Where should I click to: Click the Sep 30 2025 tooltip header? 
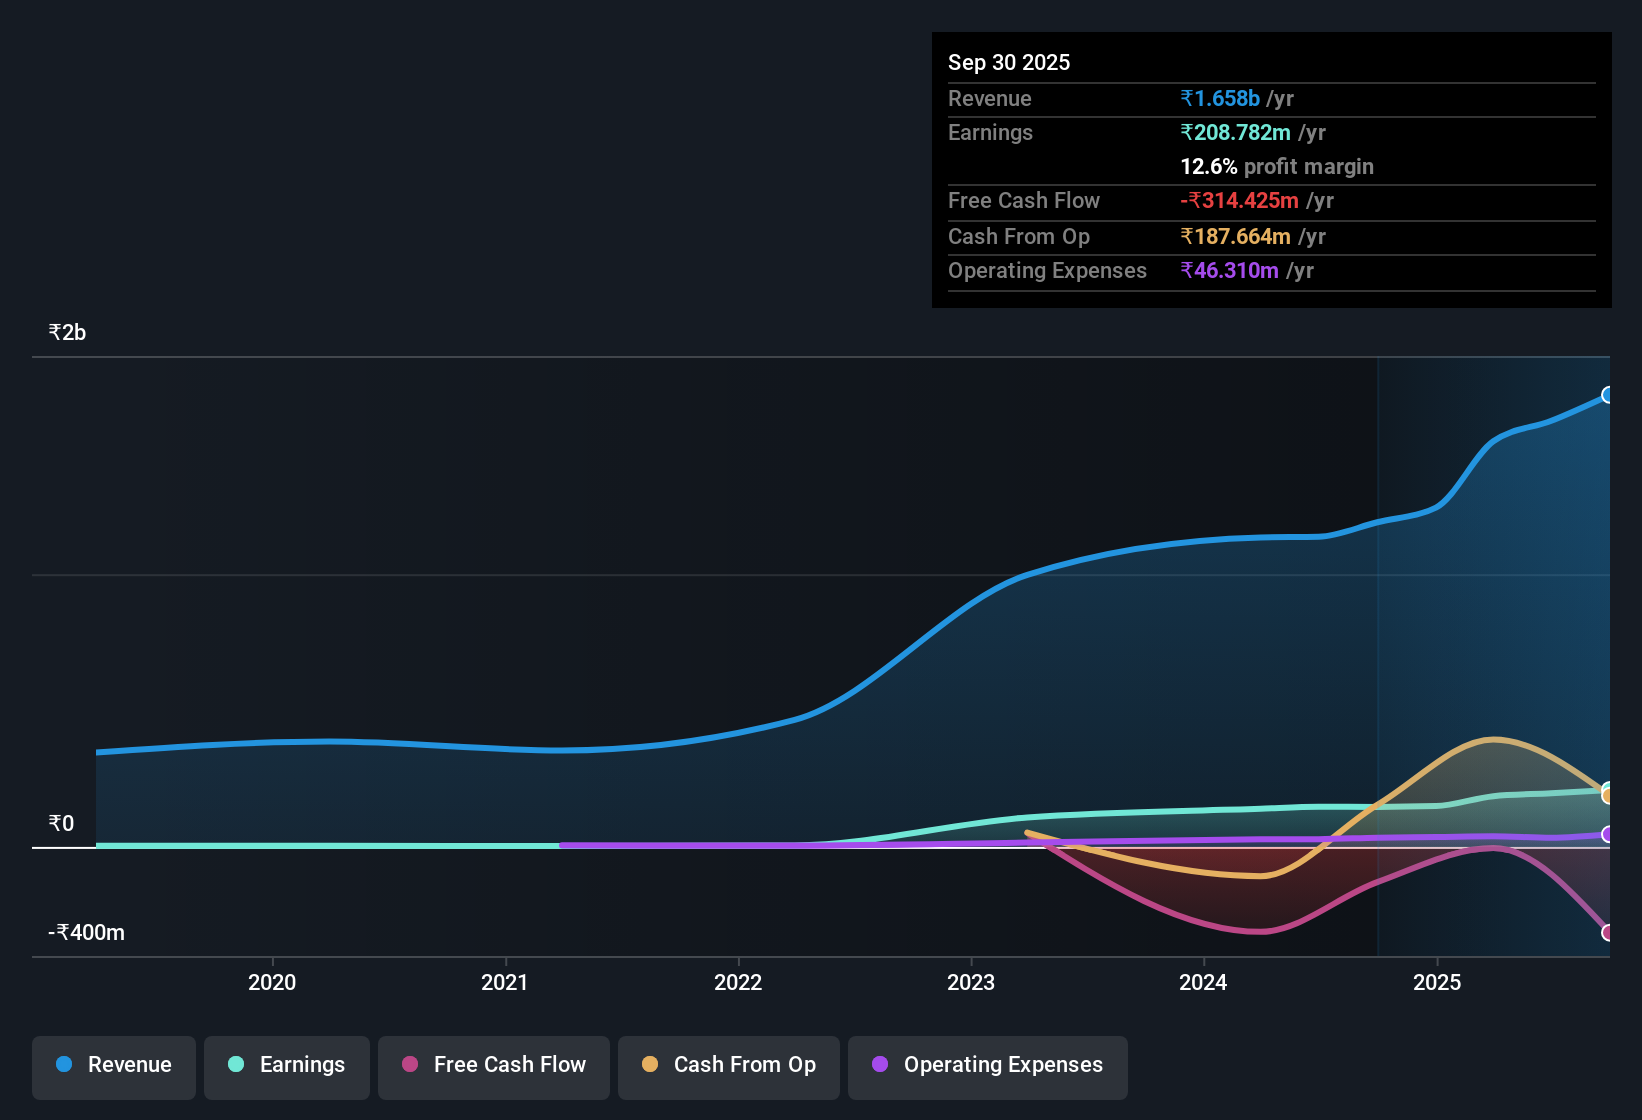[1009, 62]
